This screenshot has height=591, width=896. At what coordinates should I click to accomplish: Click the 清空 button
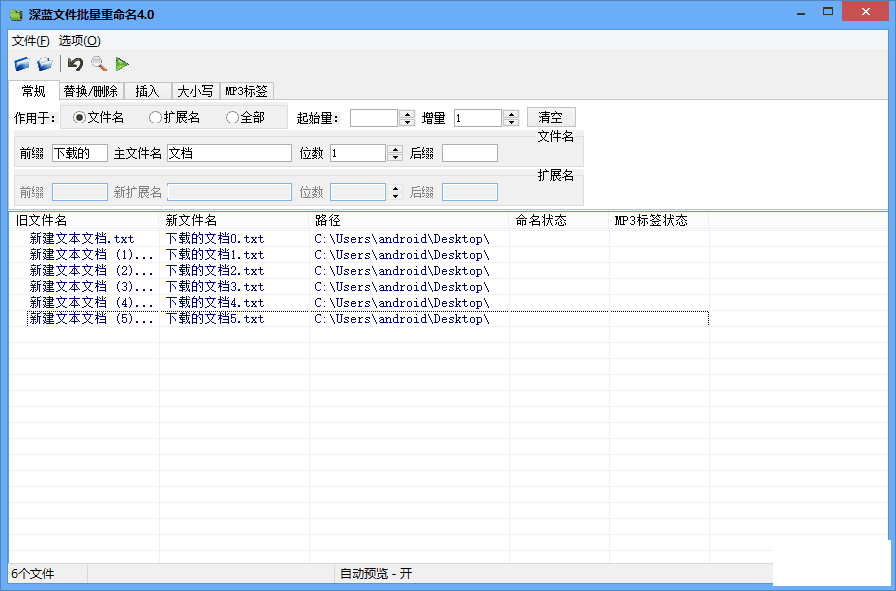551,117
